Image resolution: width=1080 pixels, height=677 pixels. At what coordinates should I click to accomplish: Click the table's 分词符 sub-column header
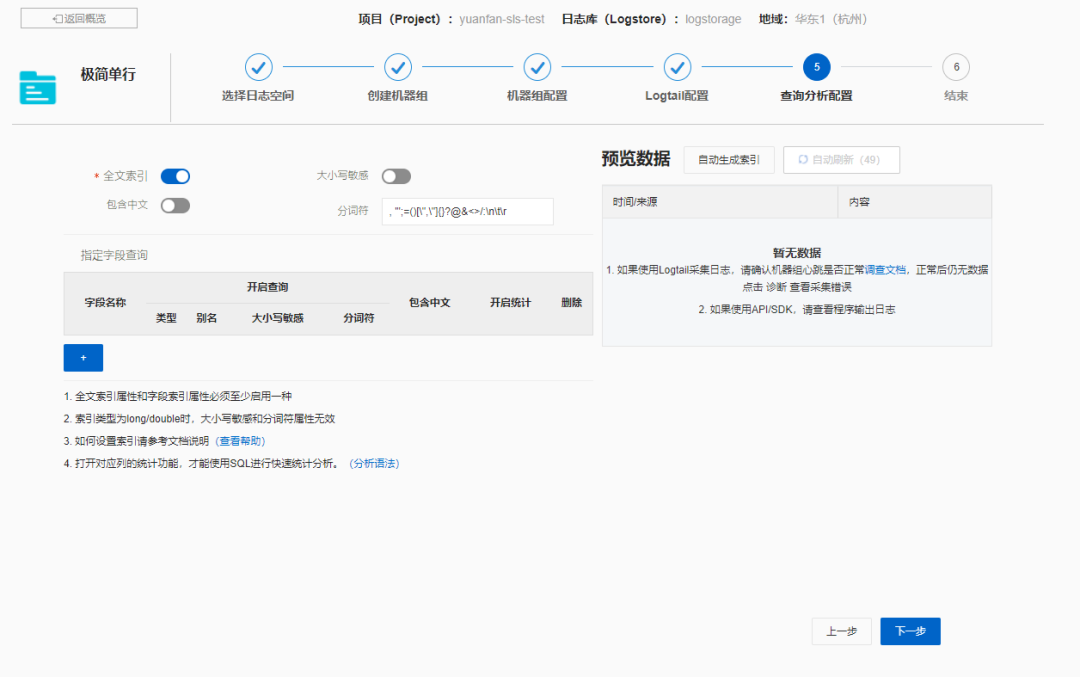coord(359,318)
